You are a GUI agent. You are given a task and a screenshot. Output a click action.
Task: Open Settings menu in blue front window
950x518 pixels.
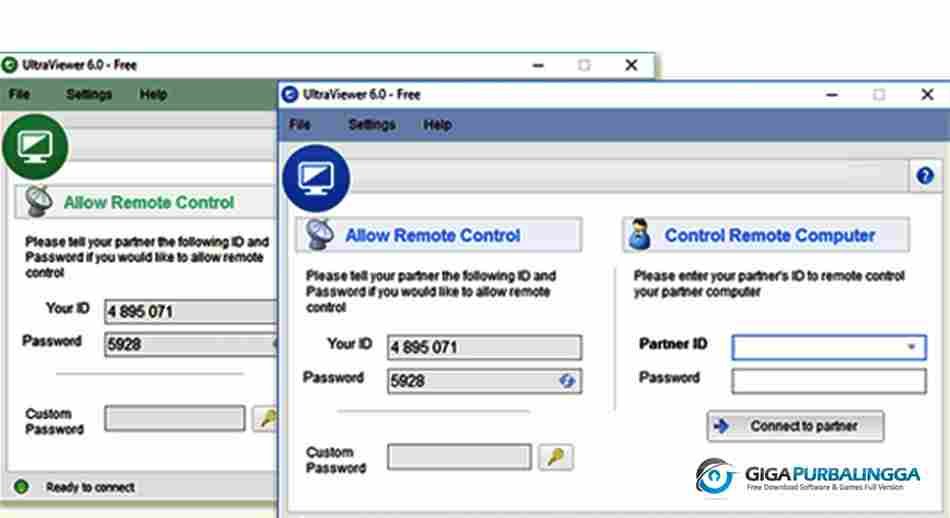point(371,125)
